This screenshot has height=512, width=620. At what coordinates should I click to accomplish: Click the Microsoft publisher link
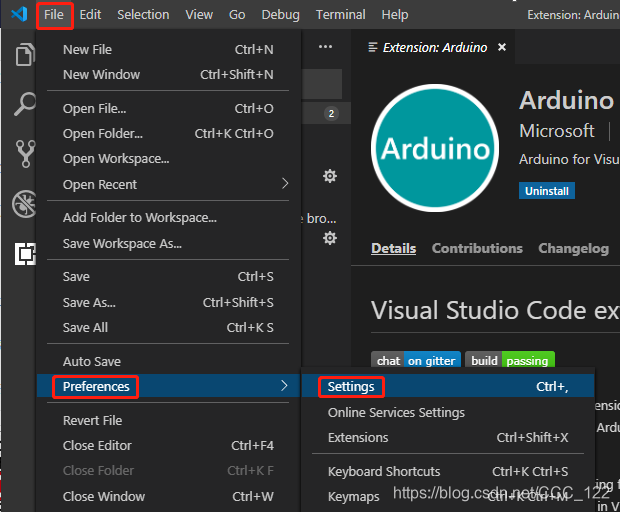(556, 131)
